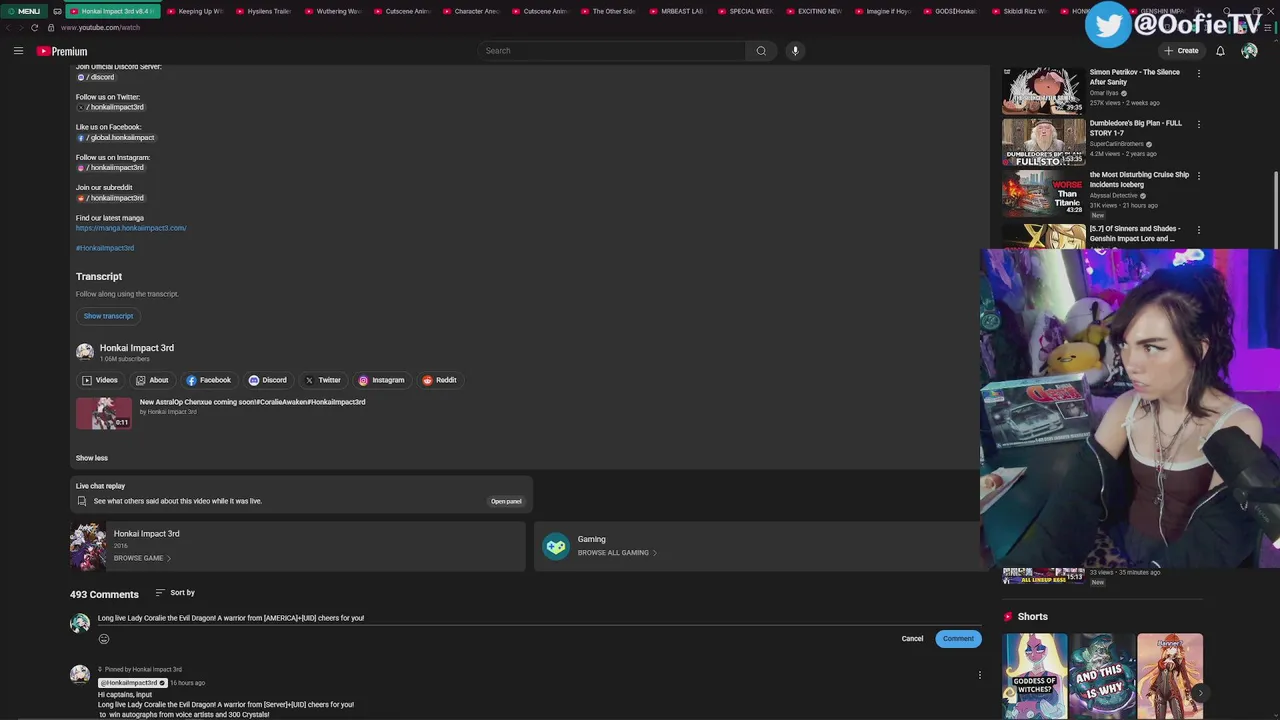Open the Discord chip link
The image size is (1280, 720).
268,380
